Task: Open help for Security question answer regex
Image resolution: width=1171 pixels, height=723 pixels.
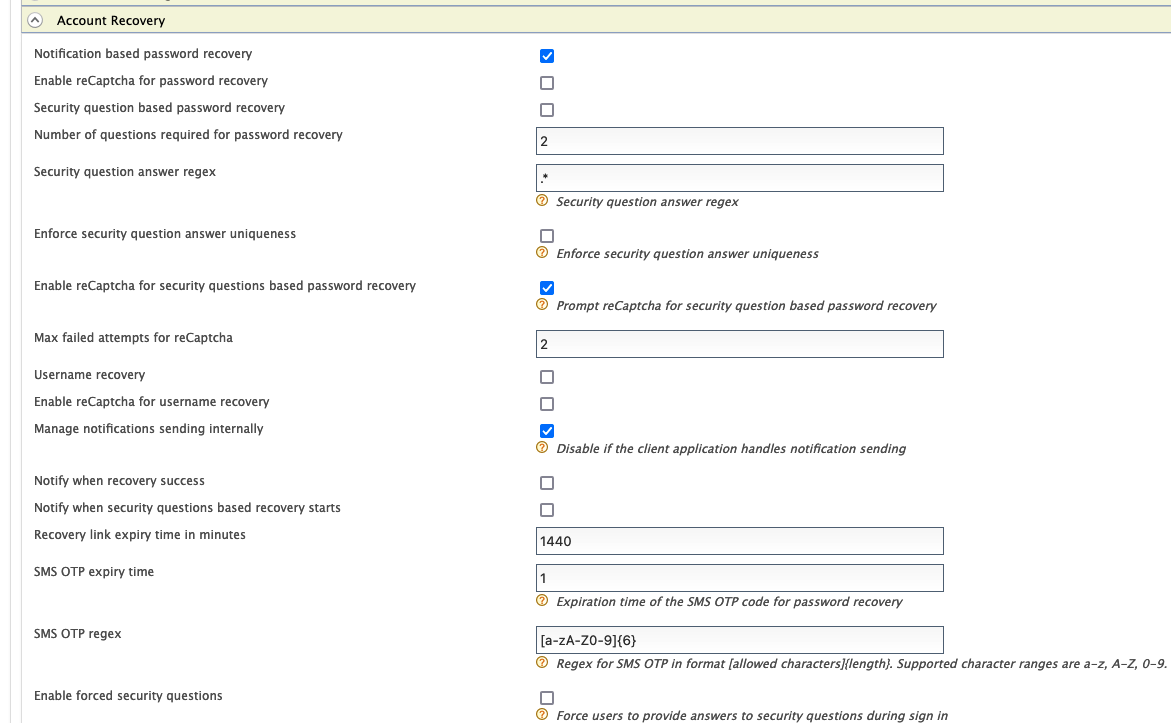Action: pos(540,202)
